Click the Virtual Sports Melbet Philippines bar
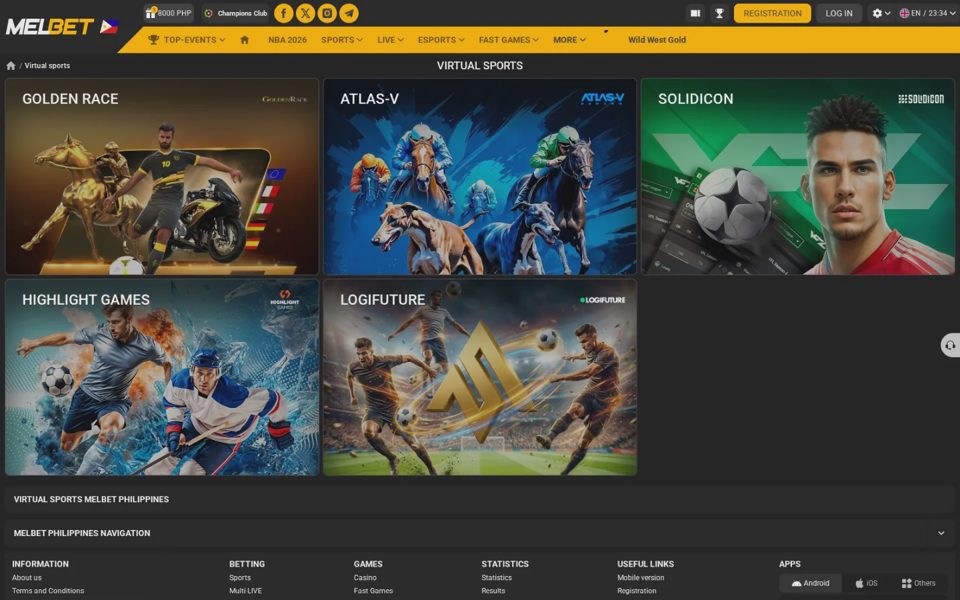Image resolution: width=960 pixels, height=600 pixels. coord(480,499)
